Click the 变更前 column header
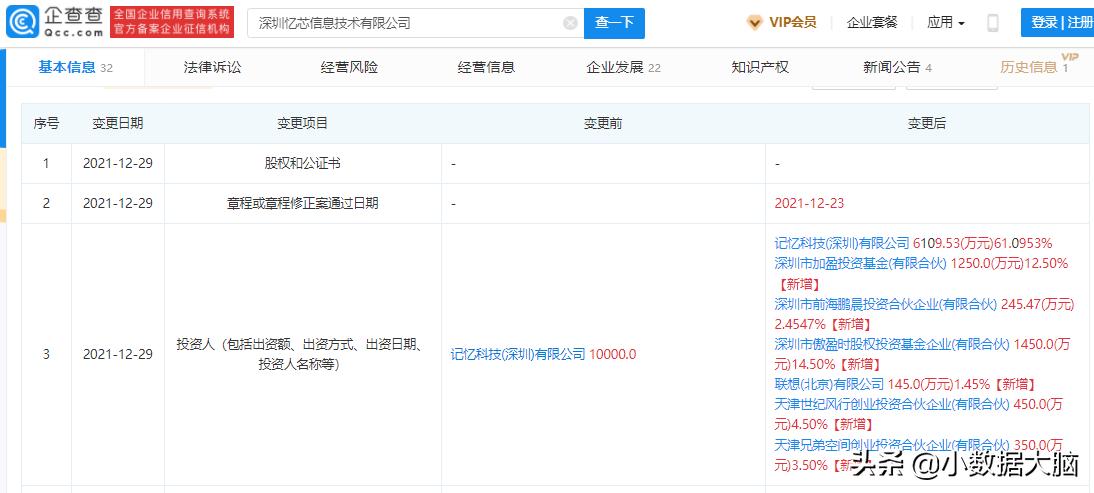The width and height of the screenshot is (1094, 493). (603, 123)
